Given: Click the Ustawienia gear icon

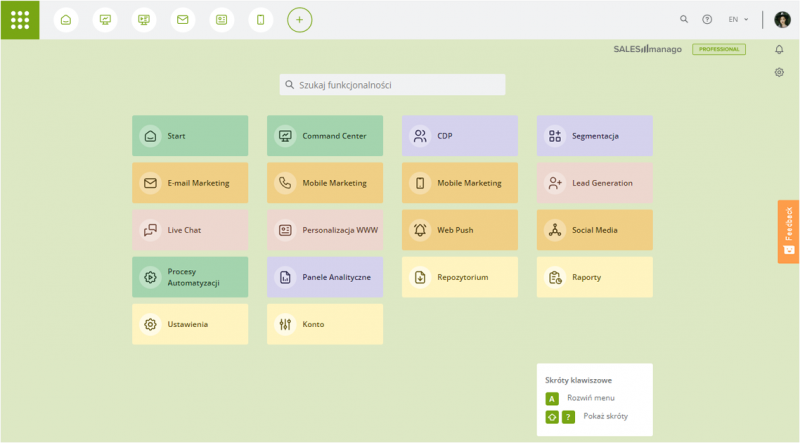Looking at the screenshot, I should [x=150, y=324].
